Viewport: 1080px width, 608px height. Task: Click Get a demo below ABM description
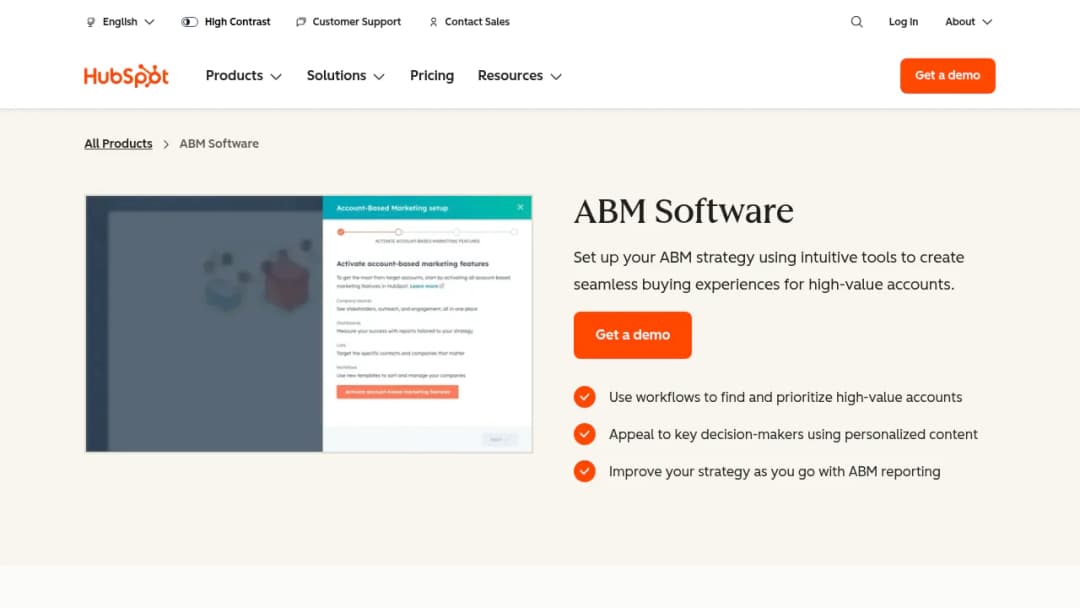pyautogui.click(x=632, y=335)
